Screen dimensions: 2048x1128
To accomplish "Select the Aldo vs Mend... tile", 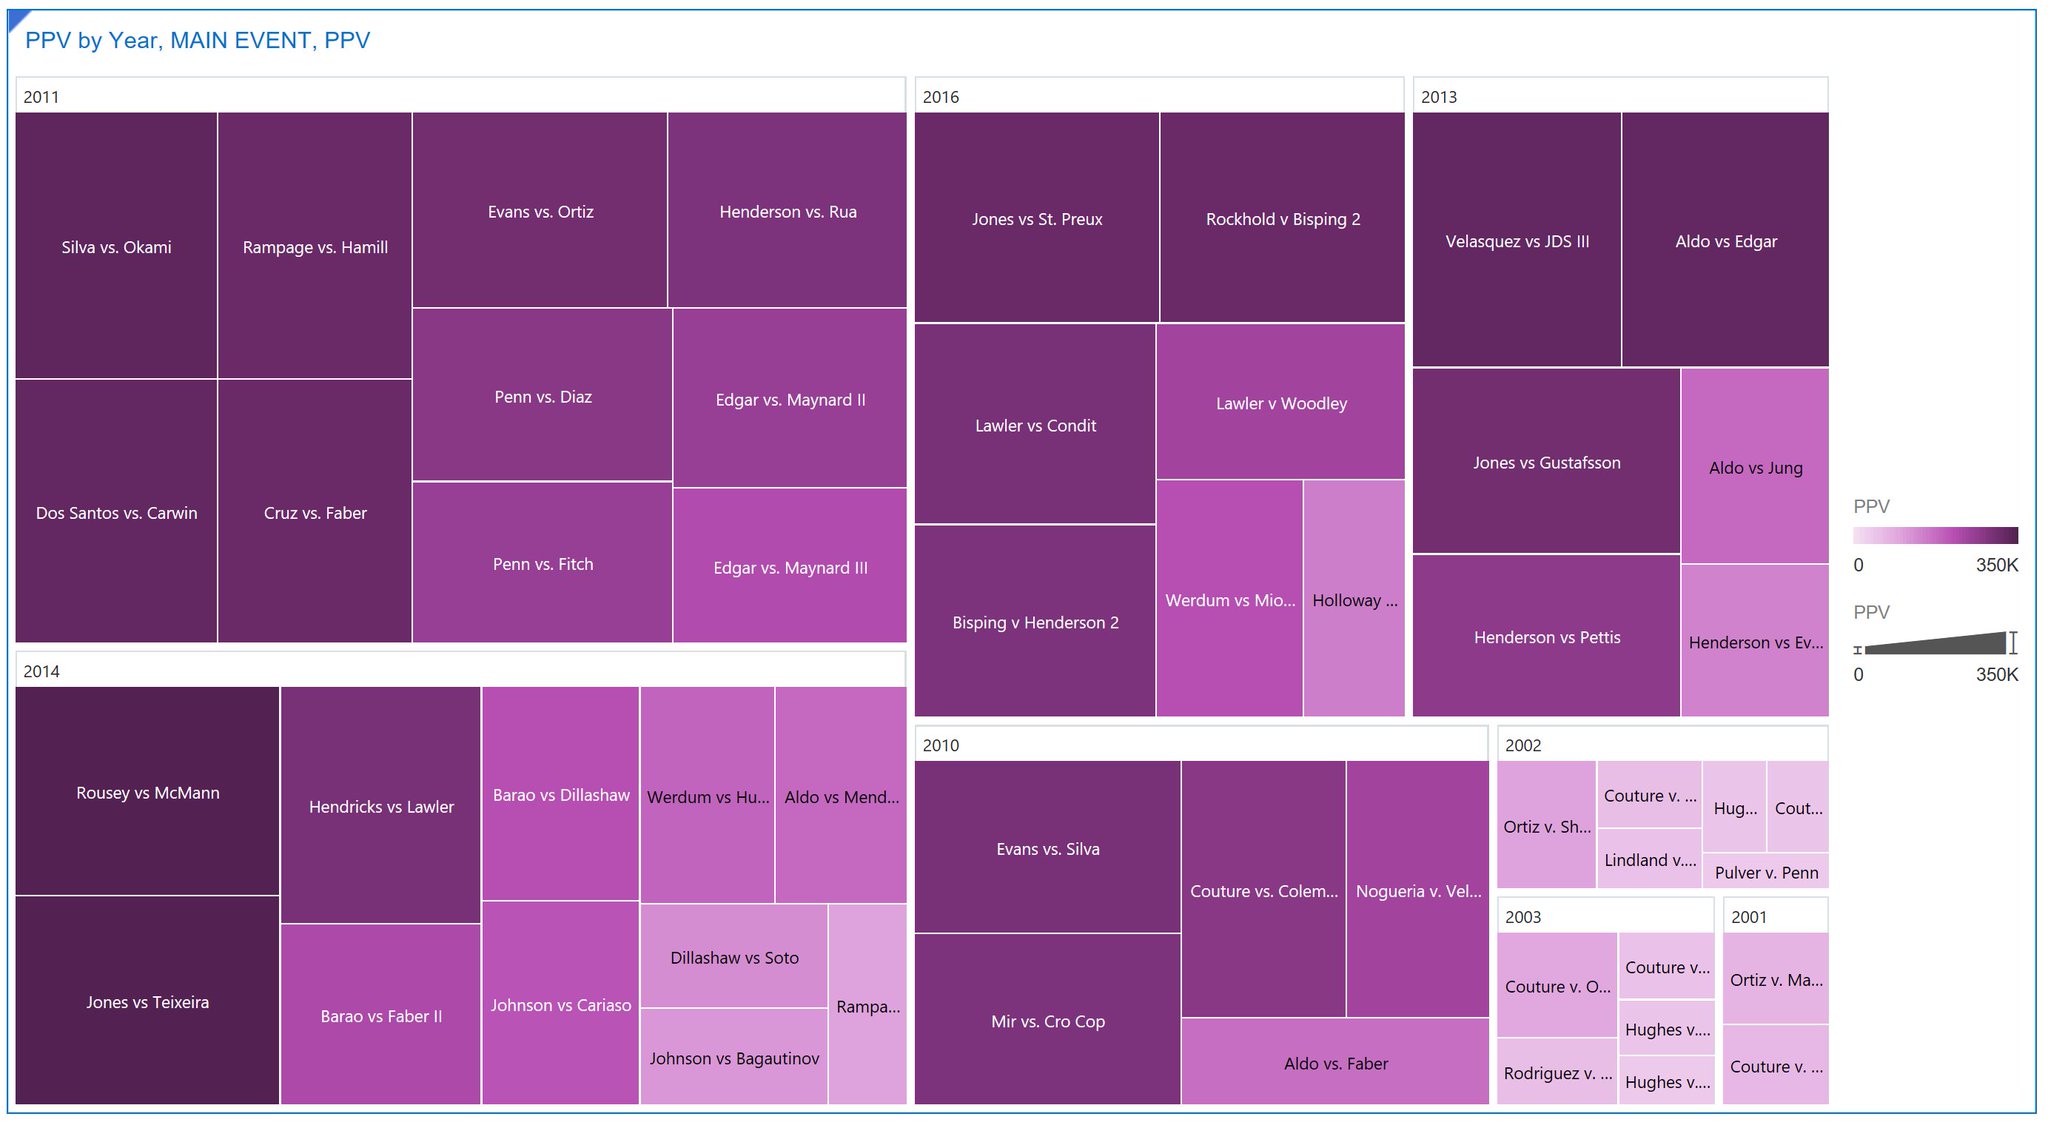I will tap(841, 795).
